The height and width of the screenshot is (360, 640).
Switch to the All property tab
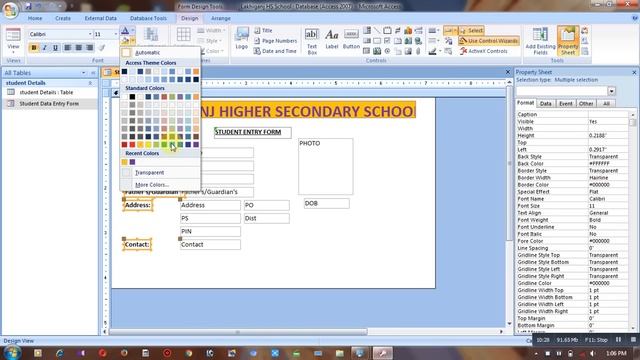pyautogui.click(x=606, y=104)
